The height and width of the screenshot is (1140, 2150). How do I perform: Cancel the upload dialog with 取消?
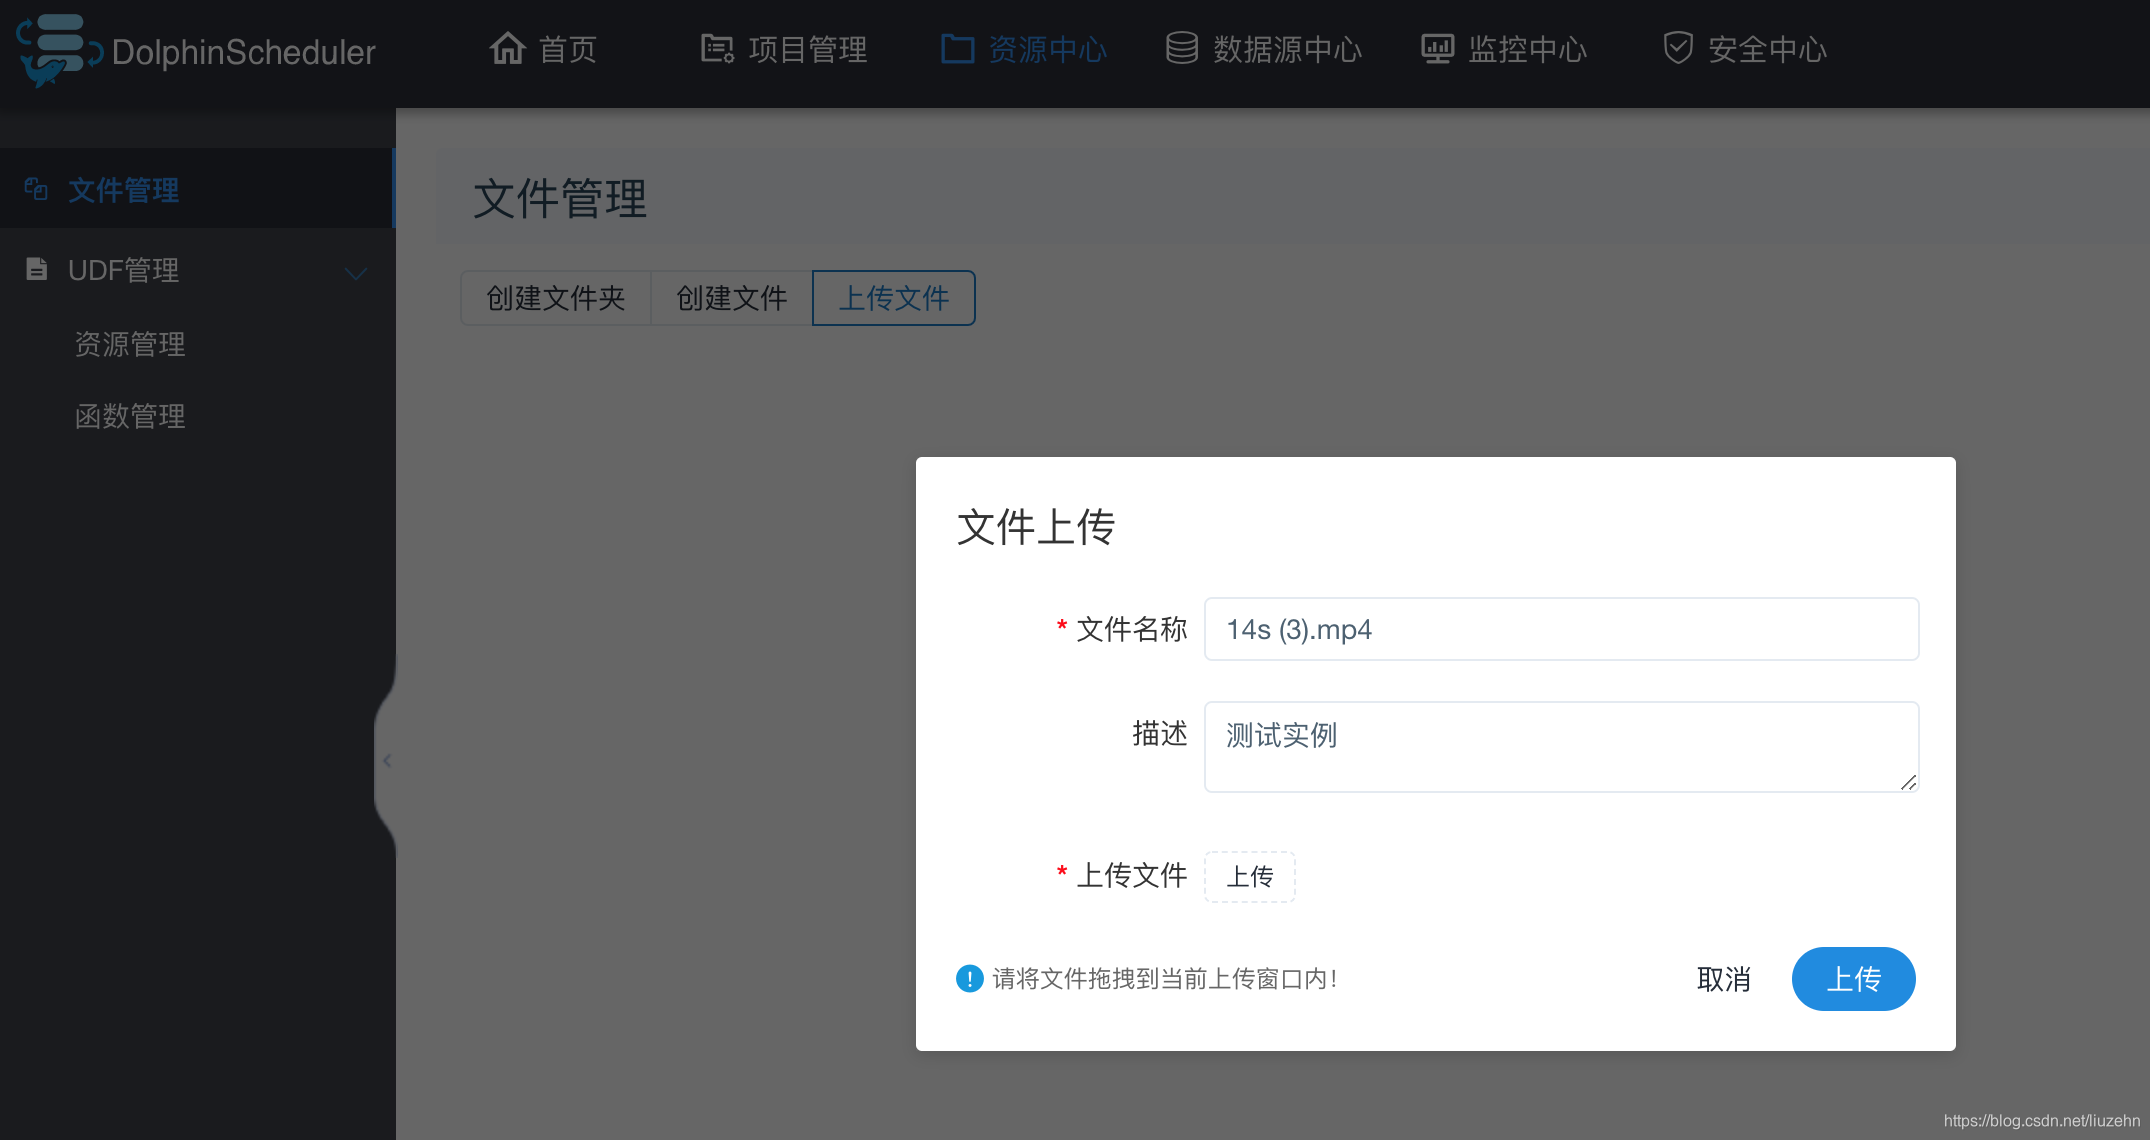pyautogui.click(x=1723, y=979)
